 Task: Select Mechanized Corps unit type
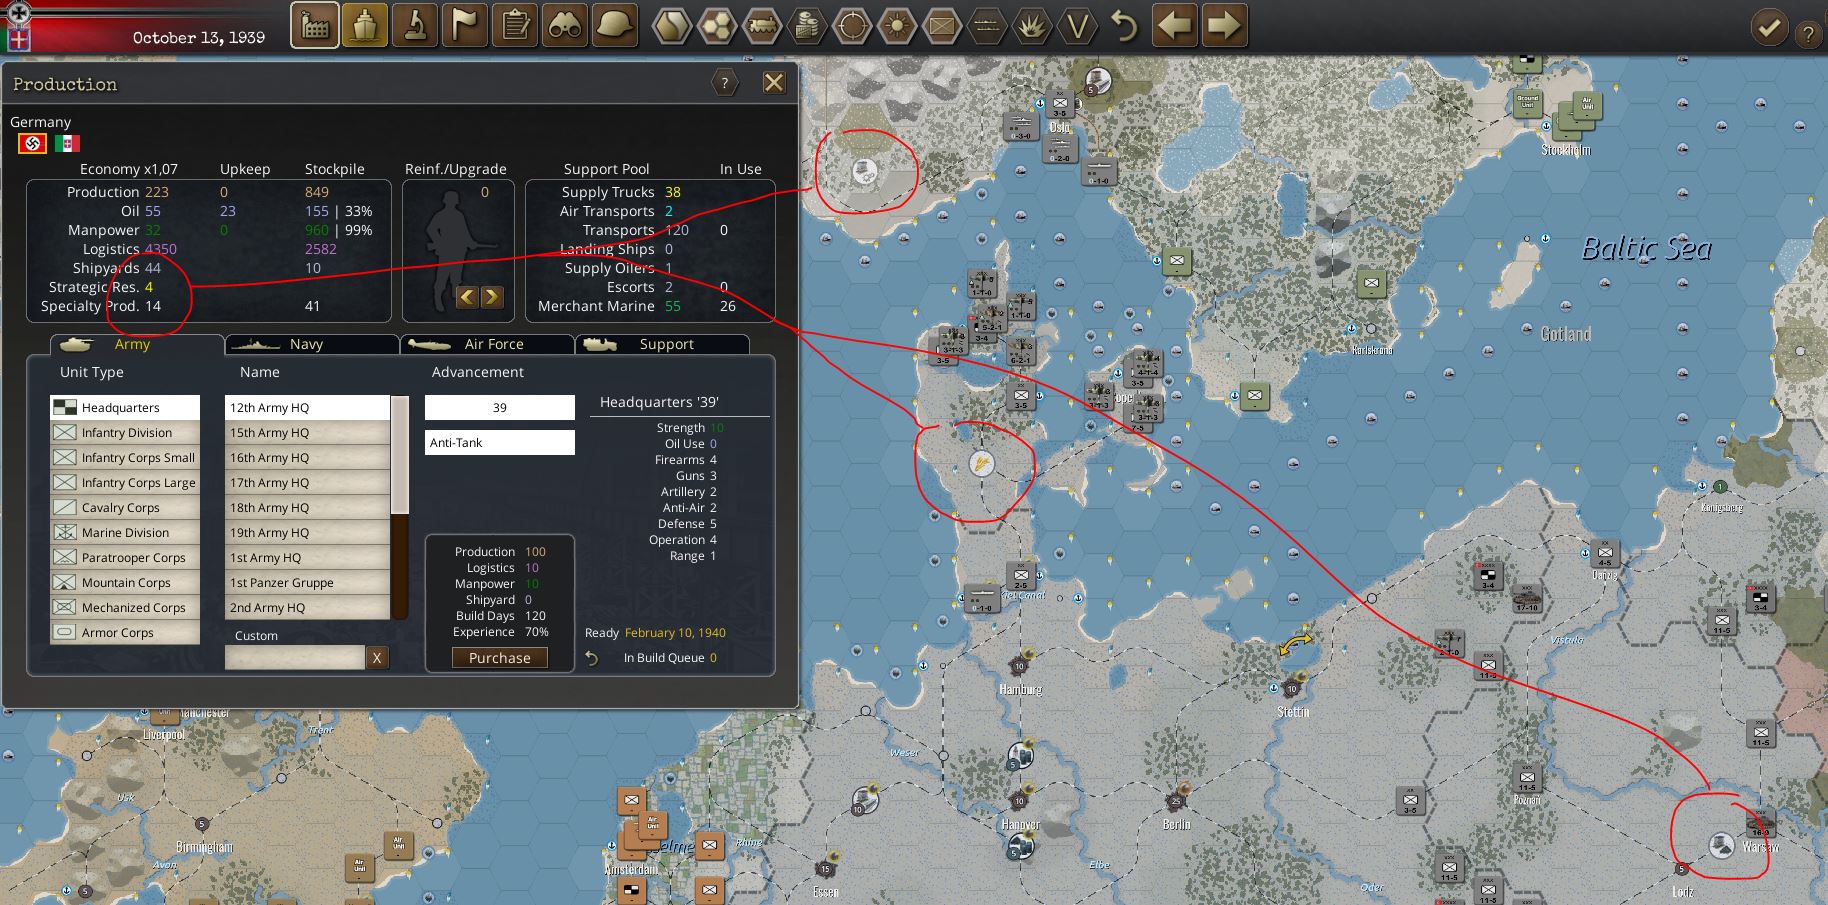(x=125, y=607)
